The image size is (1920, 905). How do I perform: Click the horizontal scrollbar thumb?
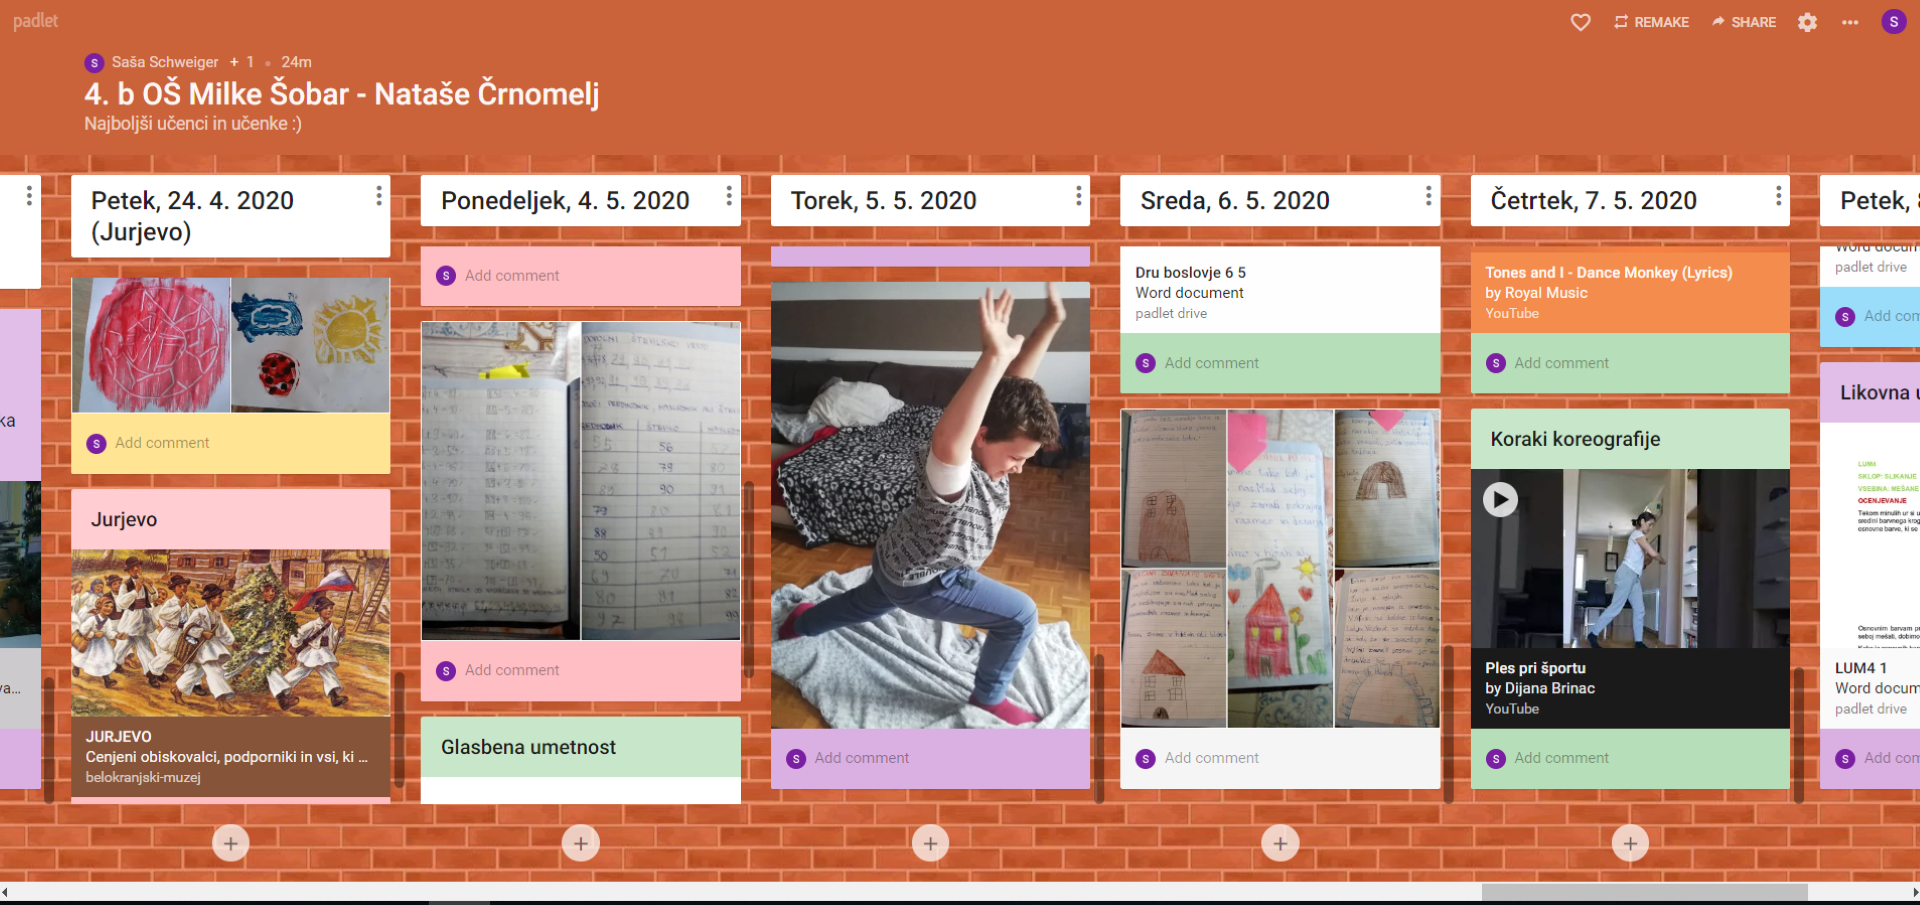1644,892
